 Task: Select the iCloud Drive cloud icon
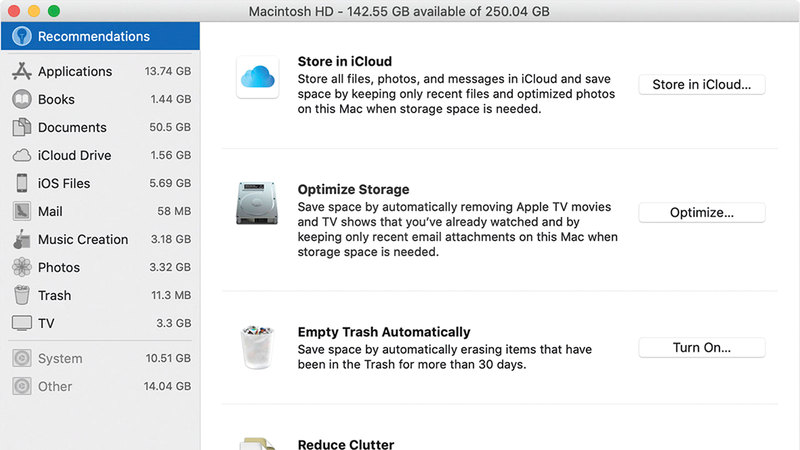[x=21, y=156]
